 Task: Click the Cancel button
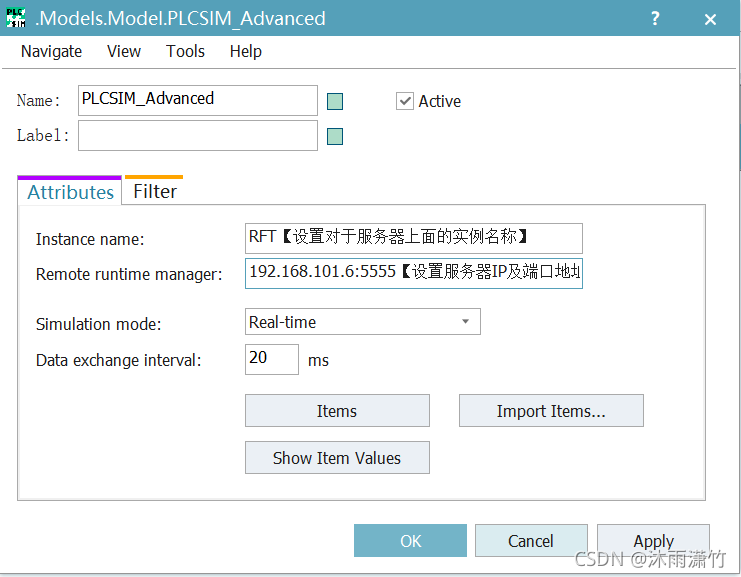[x=531, y=541]
